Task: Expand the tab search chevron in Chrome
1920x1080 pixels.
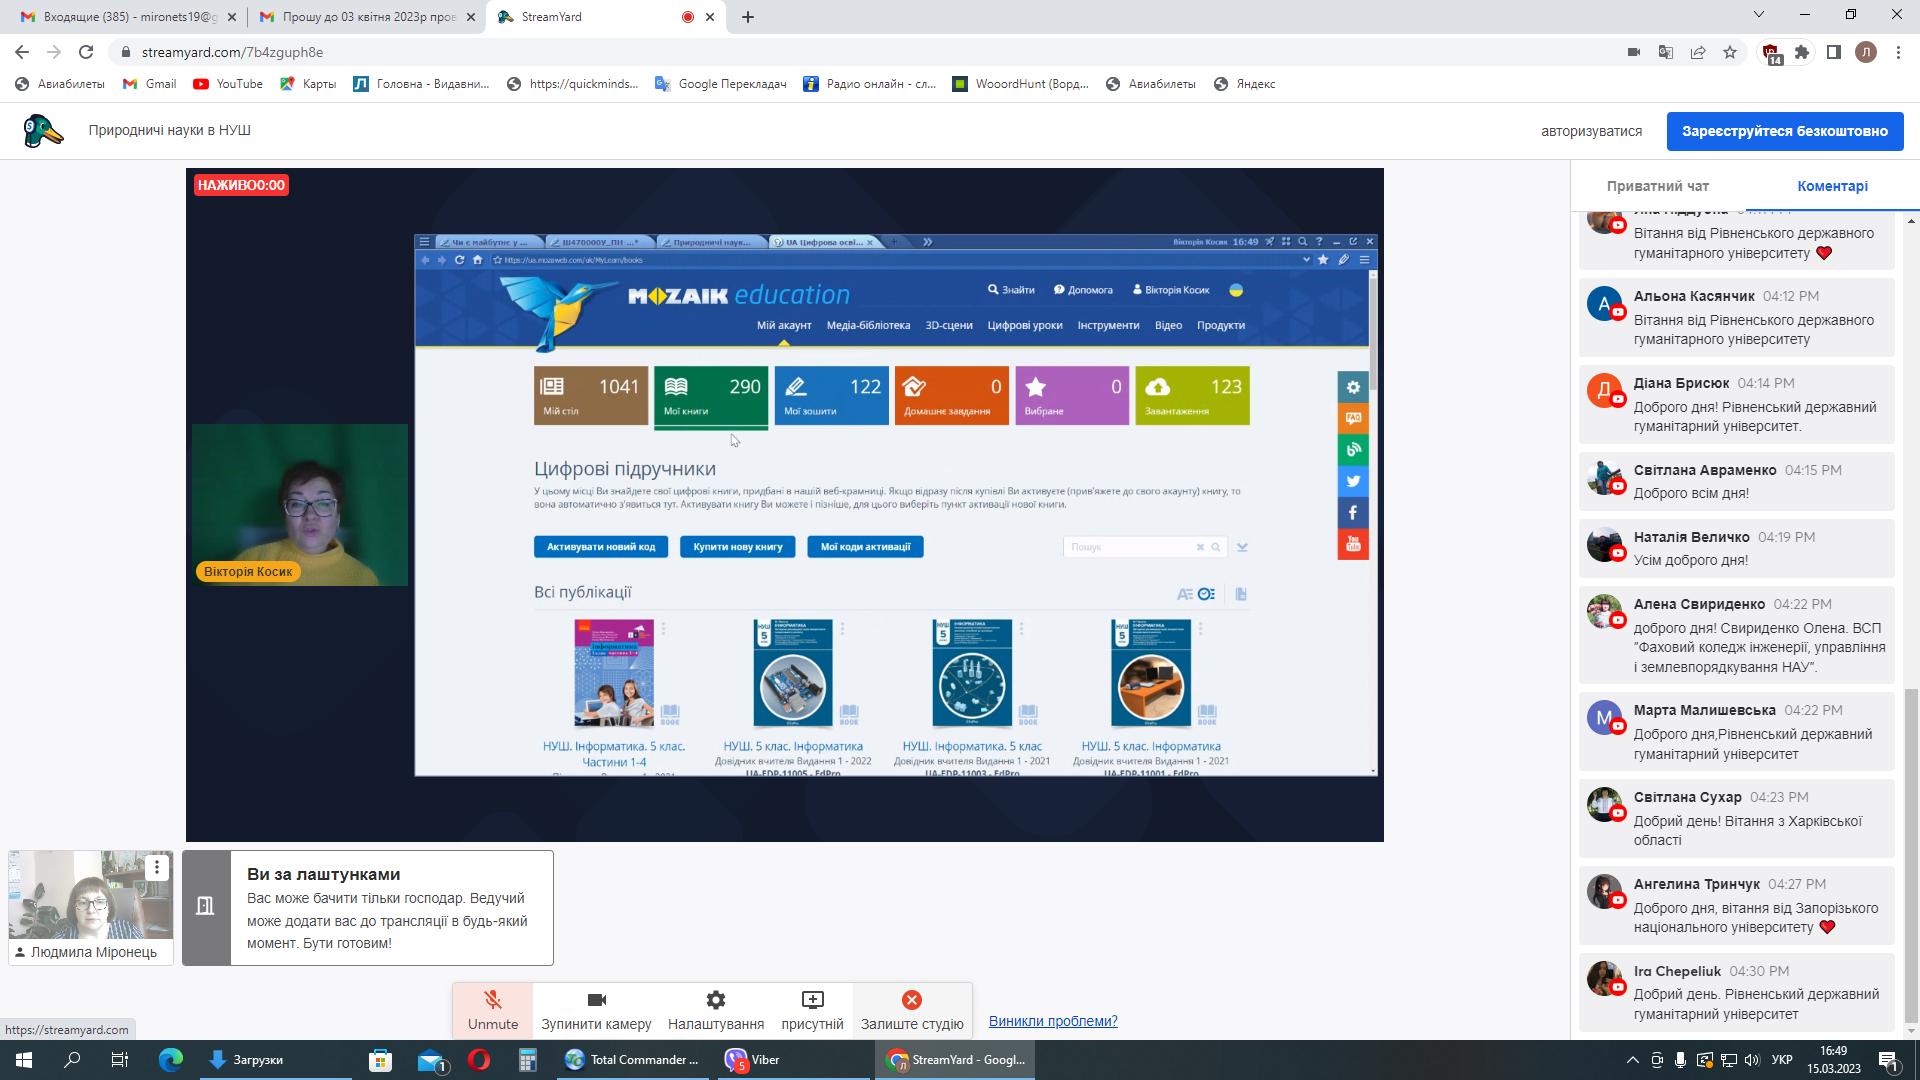Action: (1759, 14)
